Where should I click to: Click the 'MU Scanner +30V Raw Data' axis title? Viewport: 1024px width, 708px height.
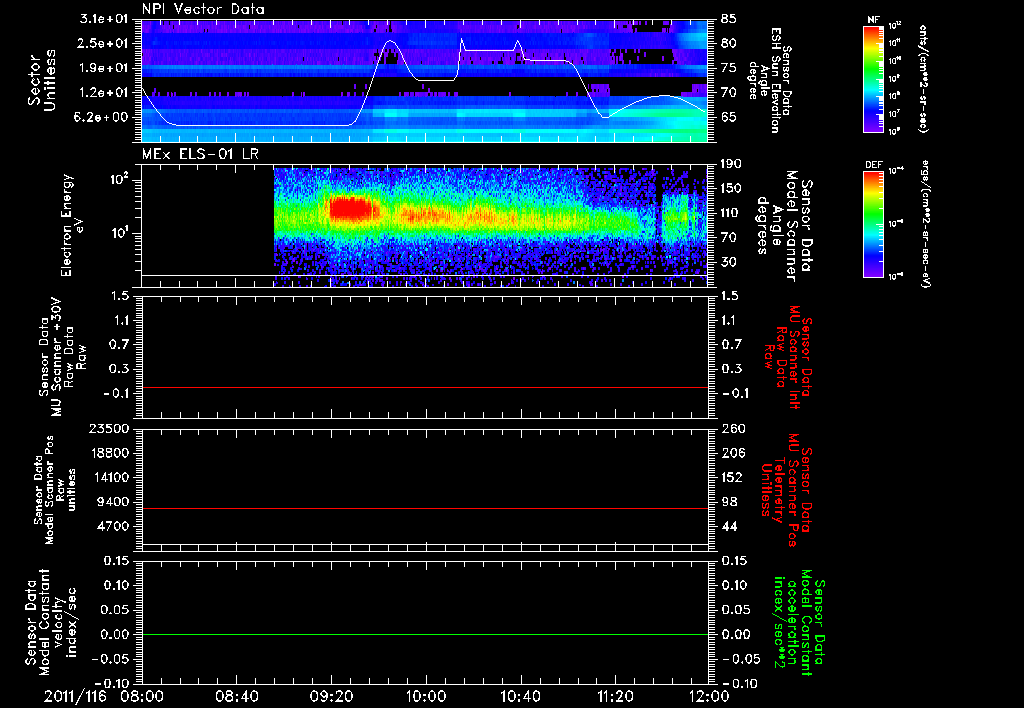tap(62, 357)
